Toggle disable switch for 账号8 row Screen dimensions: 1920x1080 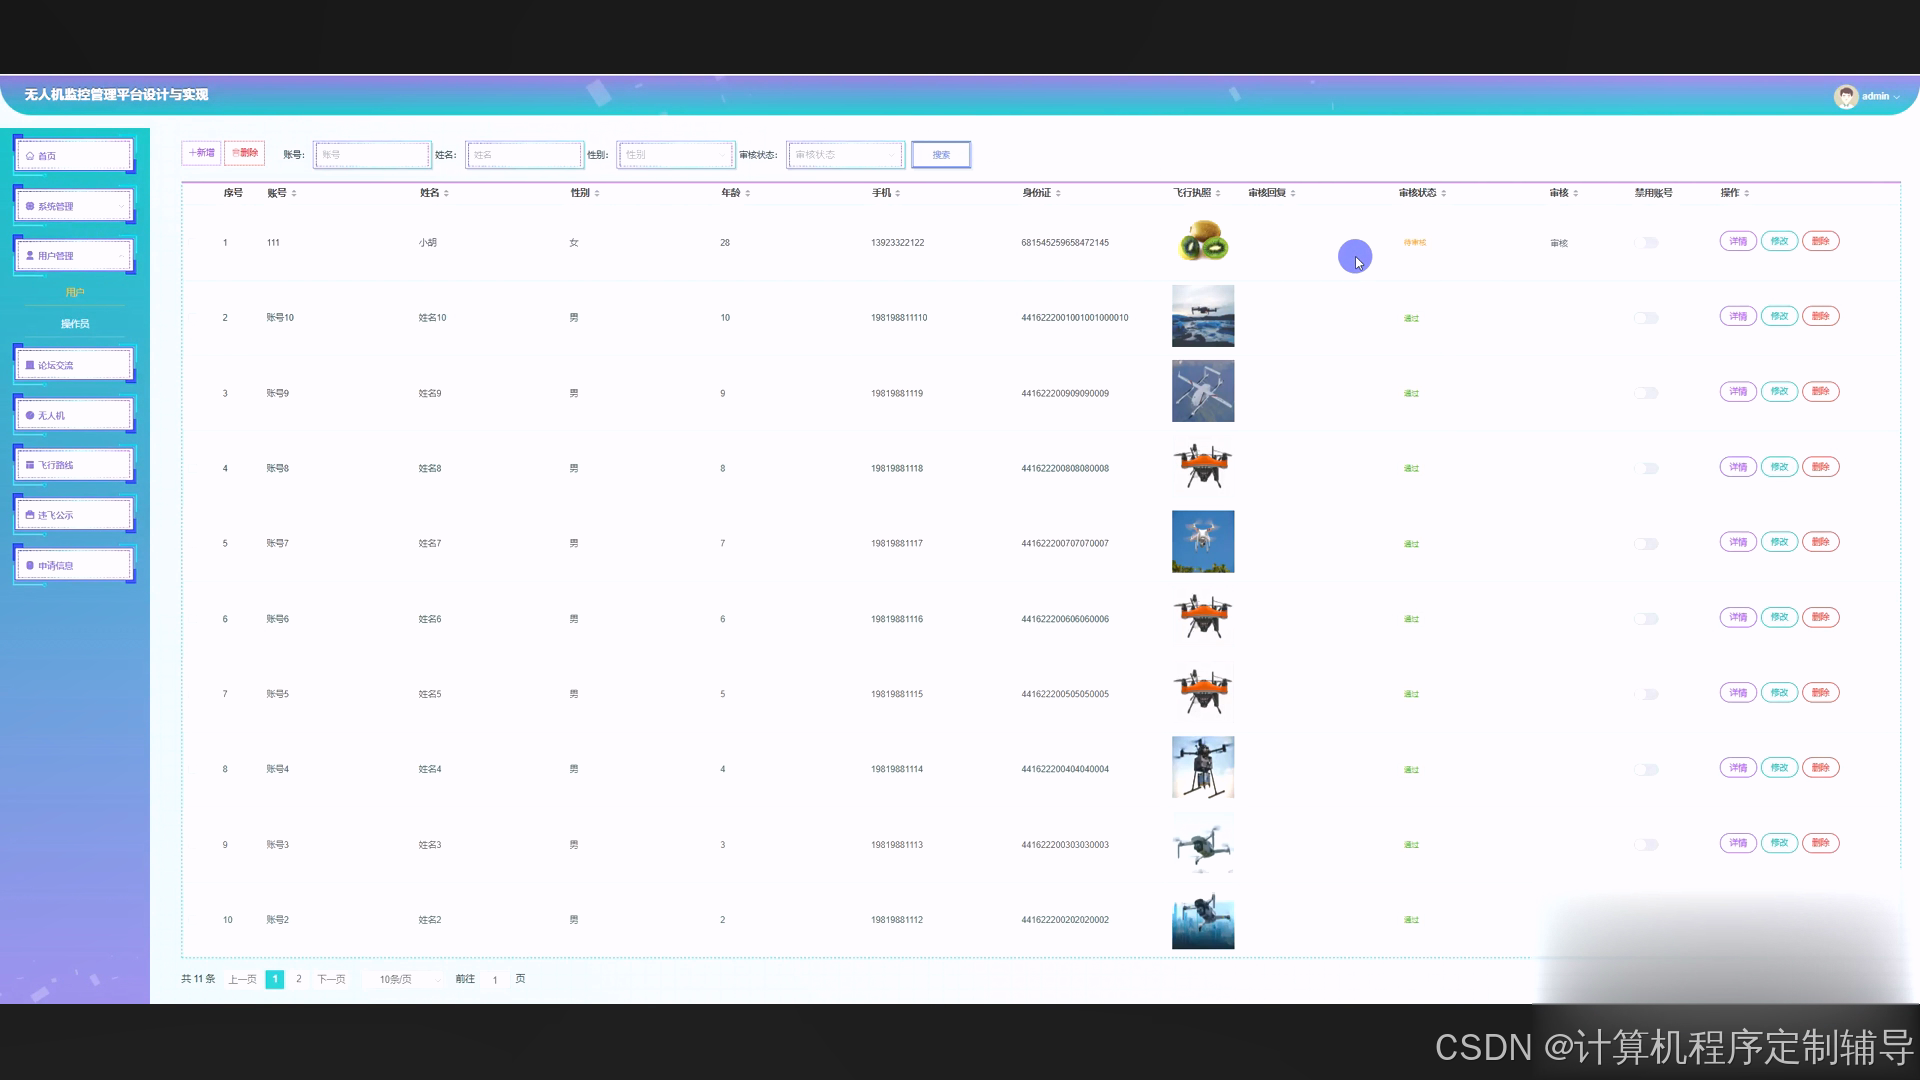tap(1646, 468)
